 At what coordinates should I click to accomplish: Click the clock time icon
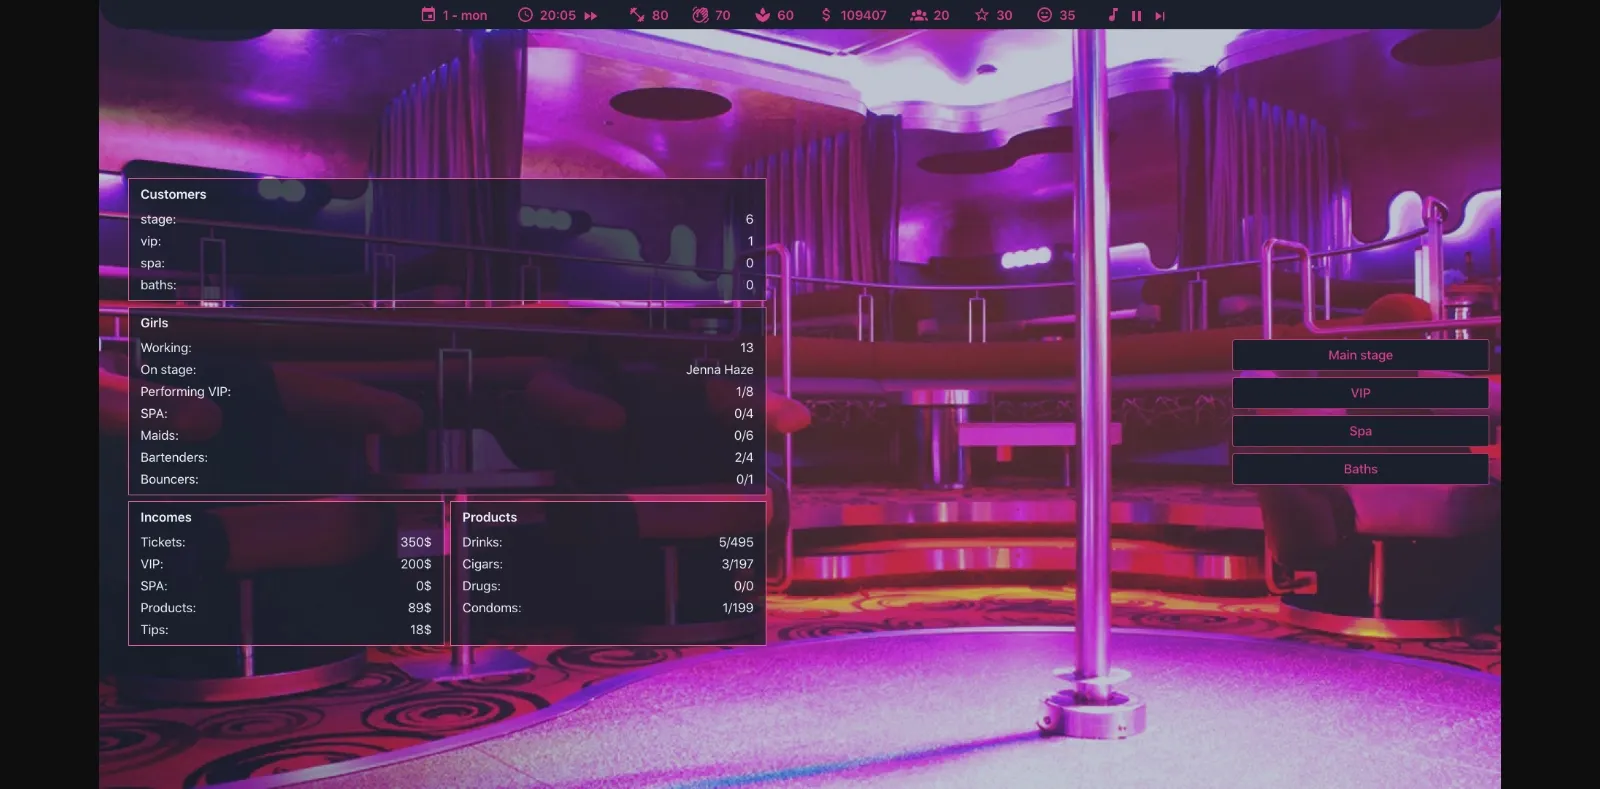point(525,15)
